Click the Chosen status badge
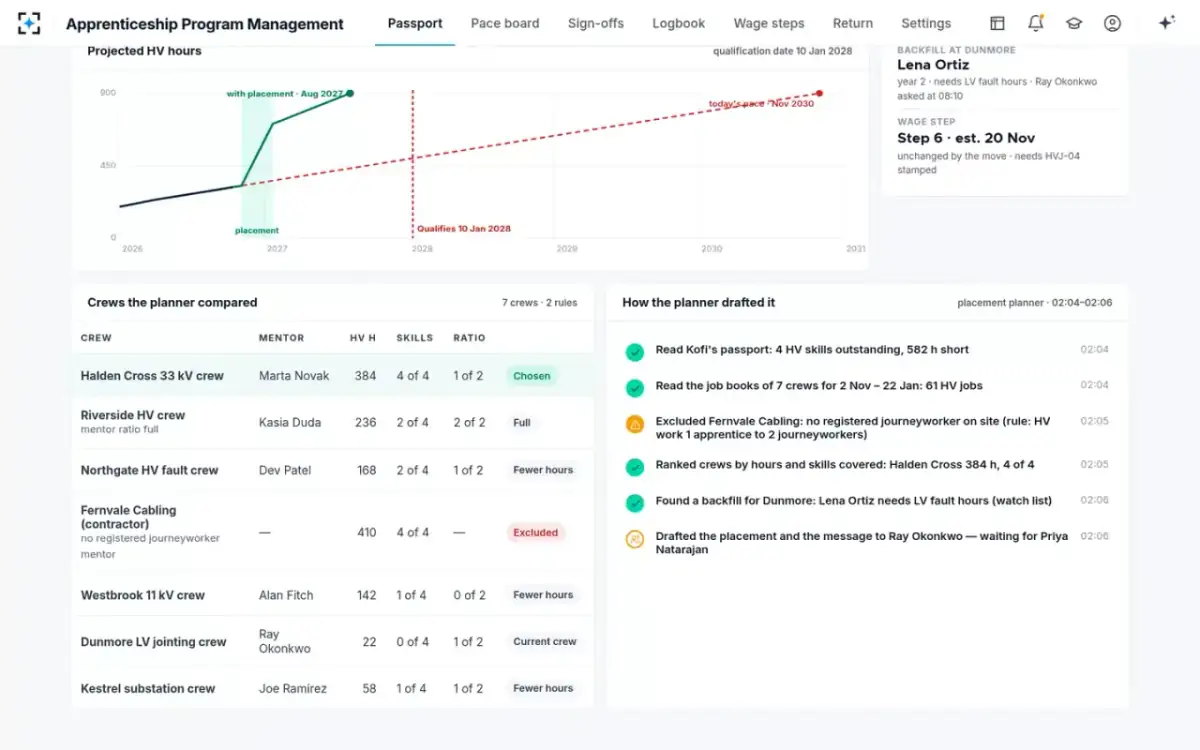Viewport: 1200px width, 750px height. point(531,376)
